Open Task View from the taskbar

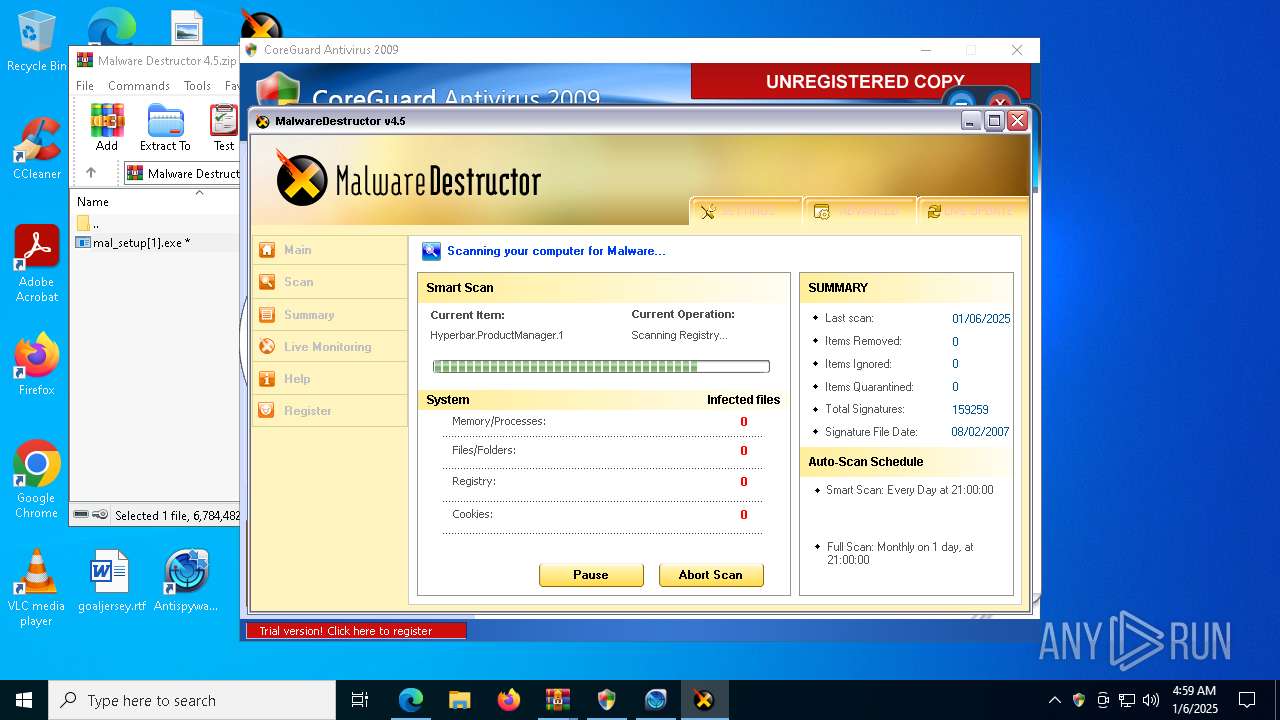tap(360, 700)
